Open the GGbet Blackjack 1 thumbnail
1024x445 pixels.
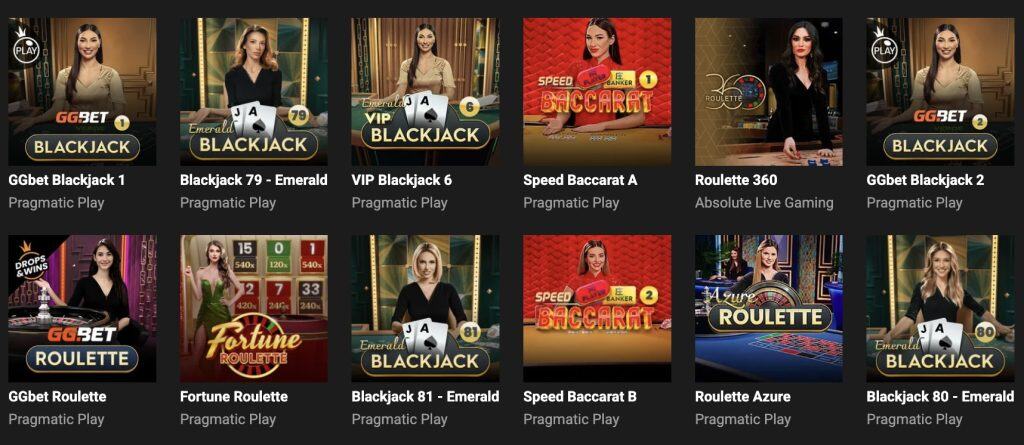(82, 91)
